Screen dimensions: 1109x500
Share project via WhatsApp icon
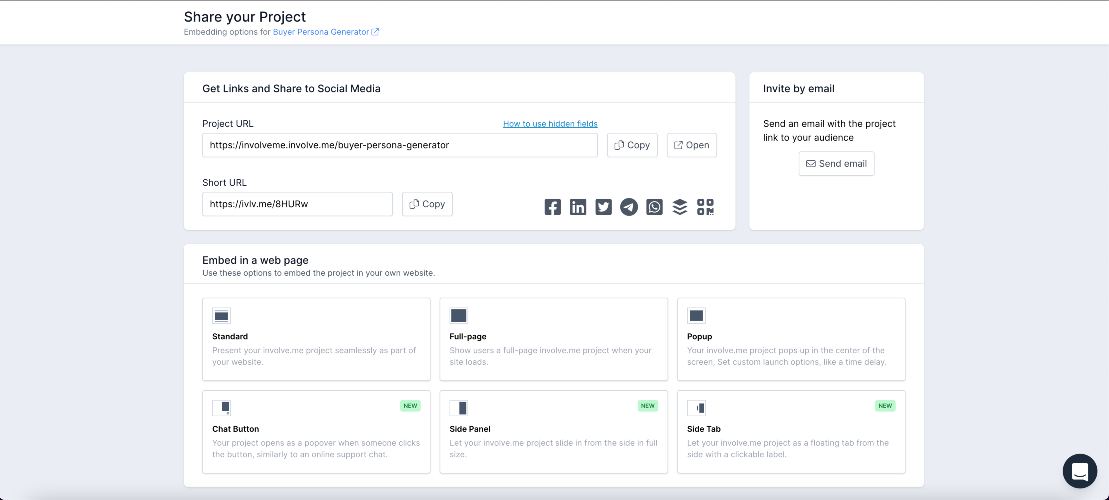coord(654,207)
